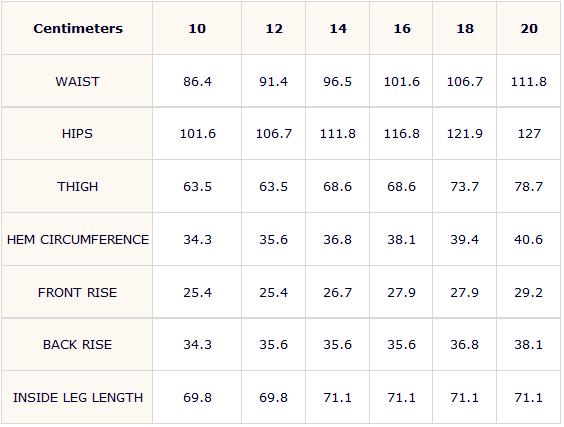Click the back rise value 38.1
This screenshot has width=564, height=427.
[x=528, y=345]
